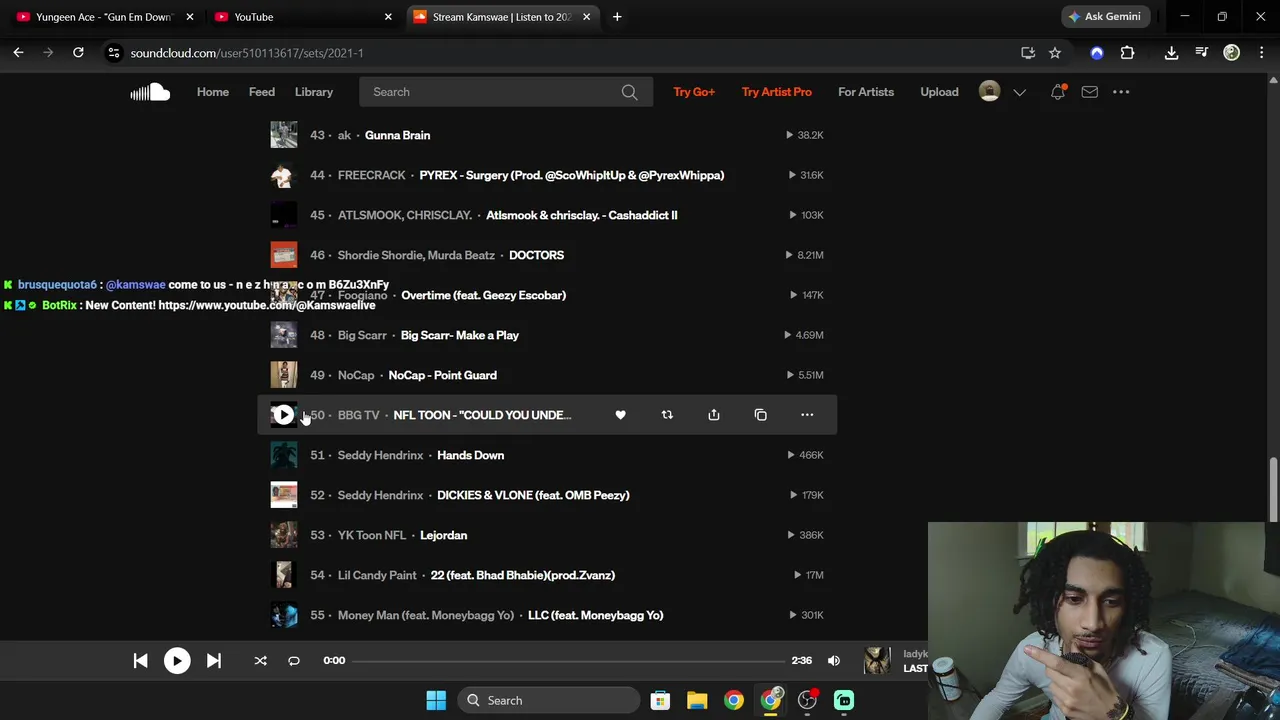Open the DOCTORS track title
1280x720 pixels.
[536, 255]
